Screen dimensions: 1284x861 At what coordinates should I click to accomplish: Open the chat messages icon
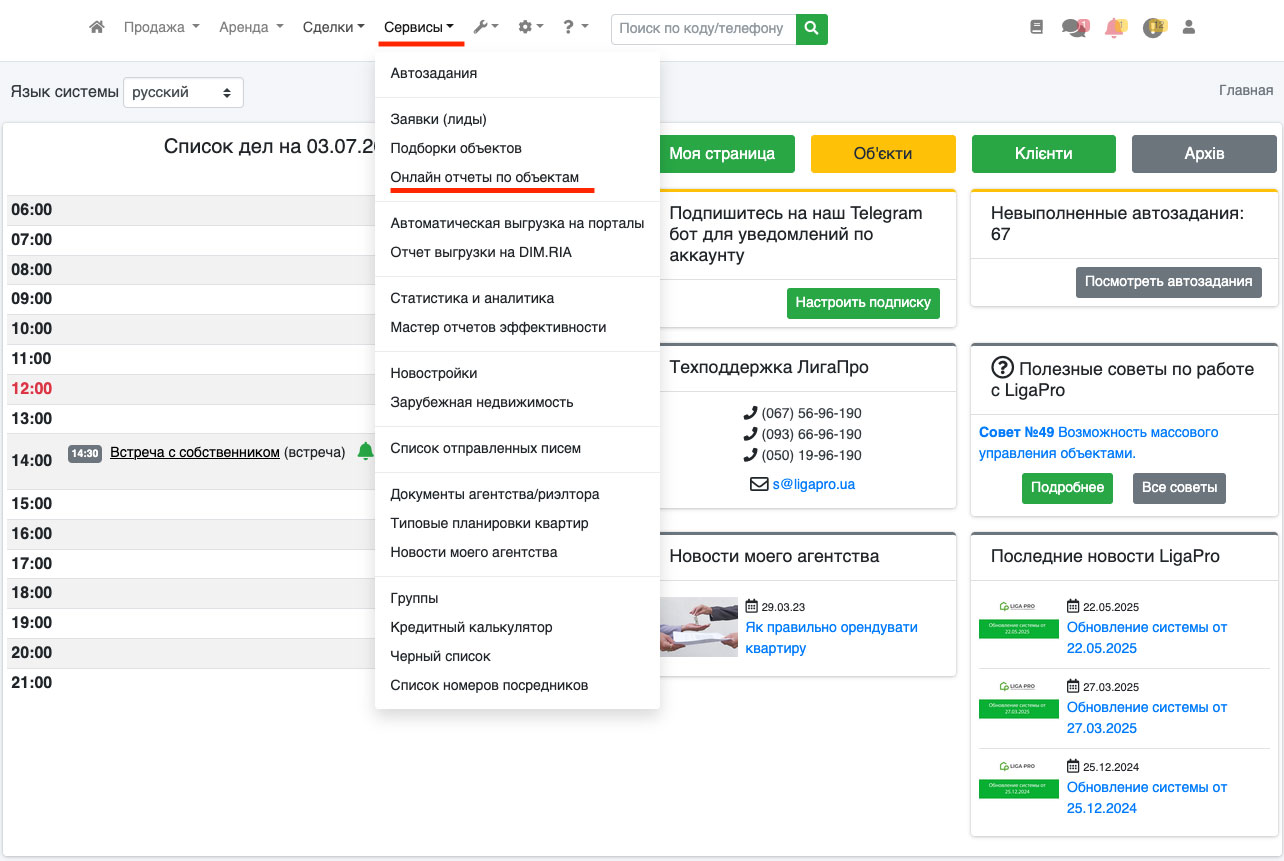(x=1075, y=28)
